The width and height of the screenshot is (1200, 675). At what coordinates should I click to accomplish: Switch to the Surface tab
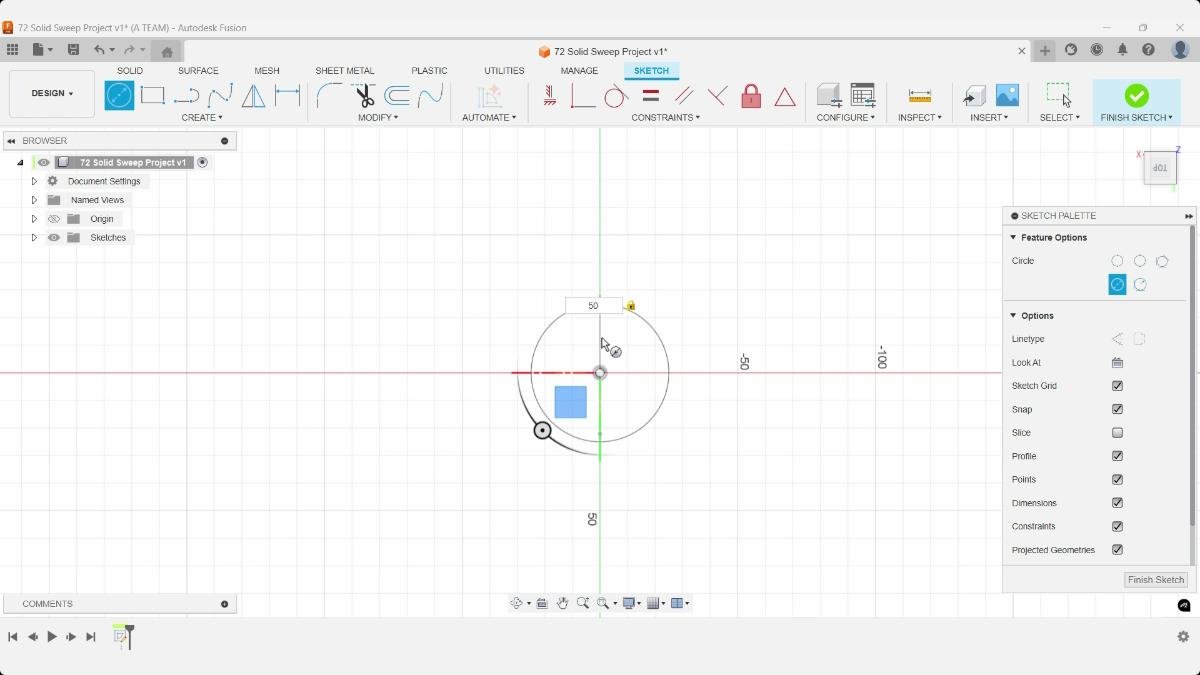point(198,71)
